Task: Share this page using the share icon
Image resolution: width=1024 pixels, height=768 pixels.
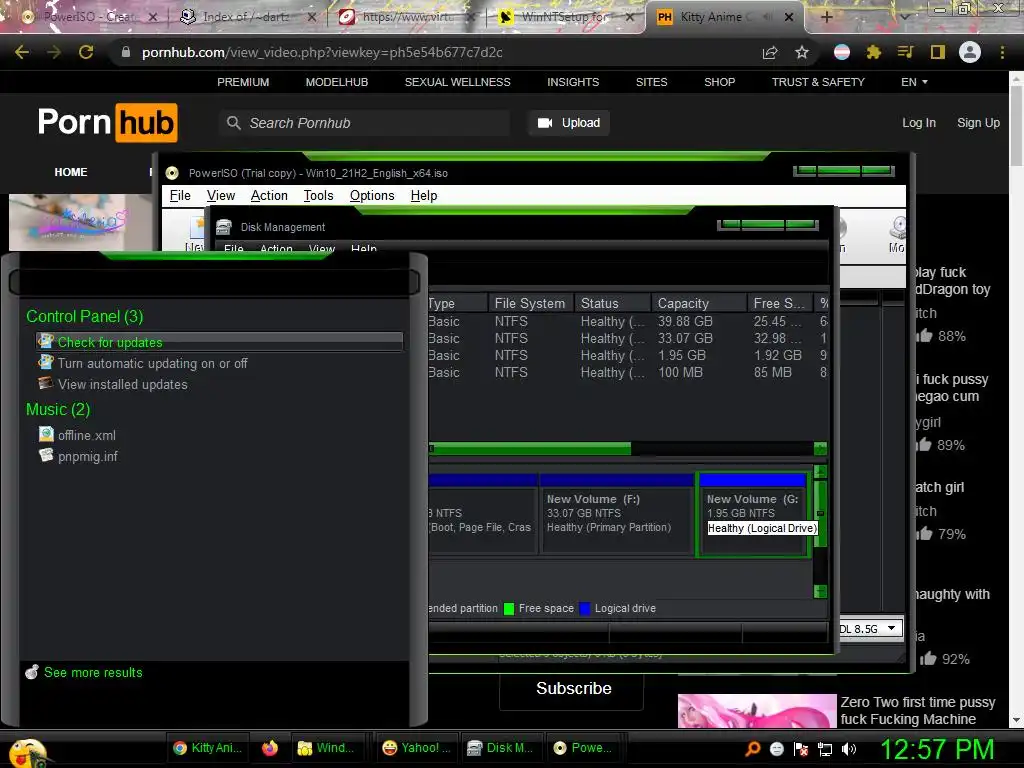Action: (x=770, y=52)
